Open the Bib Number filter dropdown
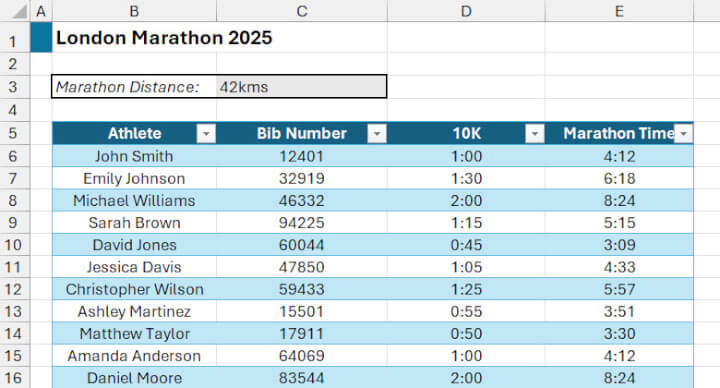The image size is (720, 388). [377, 134]
